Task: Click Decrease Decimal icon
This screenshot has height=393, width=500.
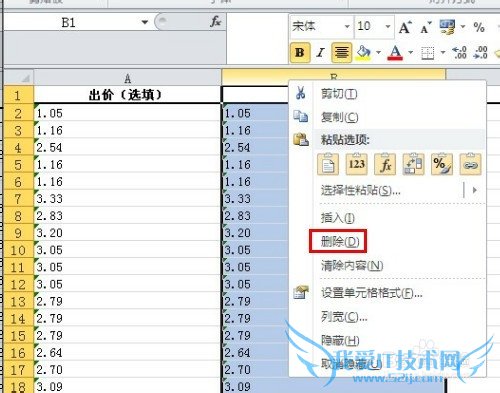Action: pyautogui.click(x=480, y=53)
